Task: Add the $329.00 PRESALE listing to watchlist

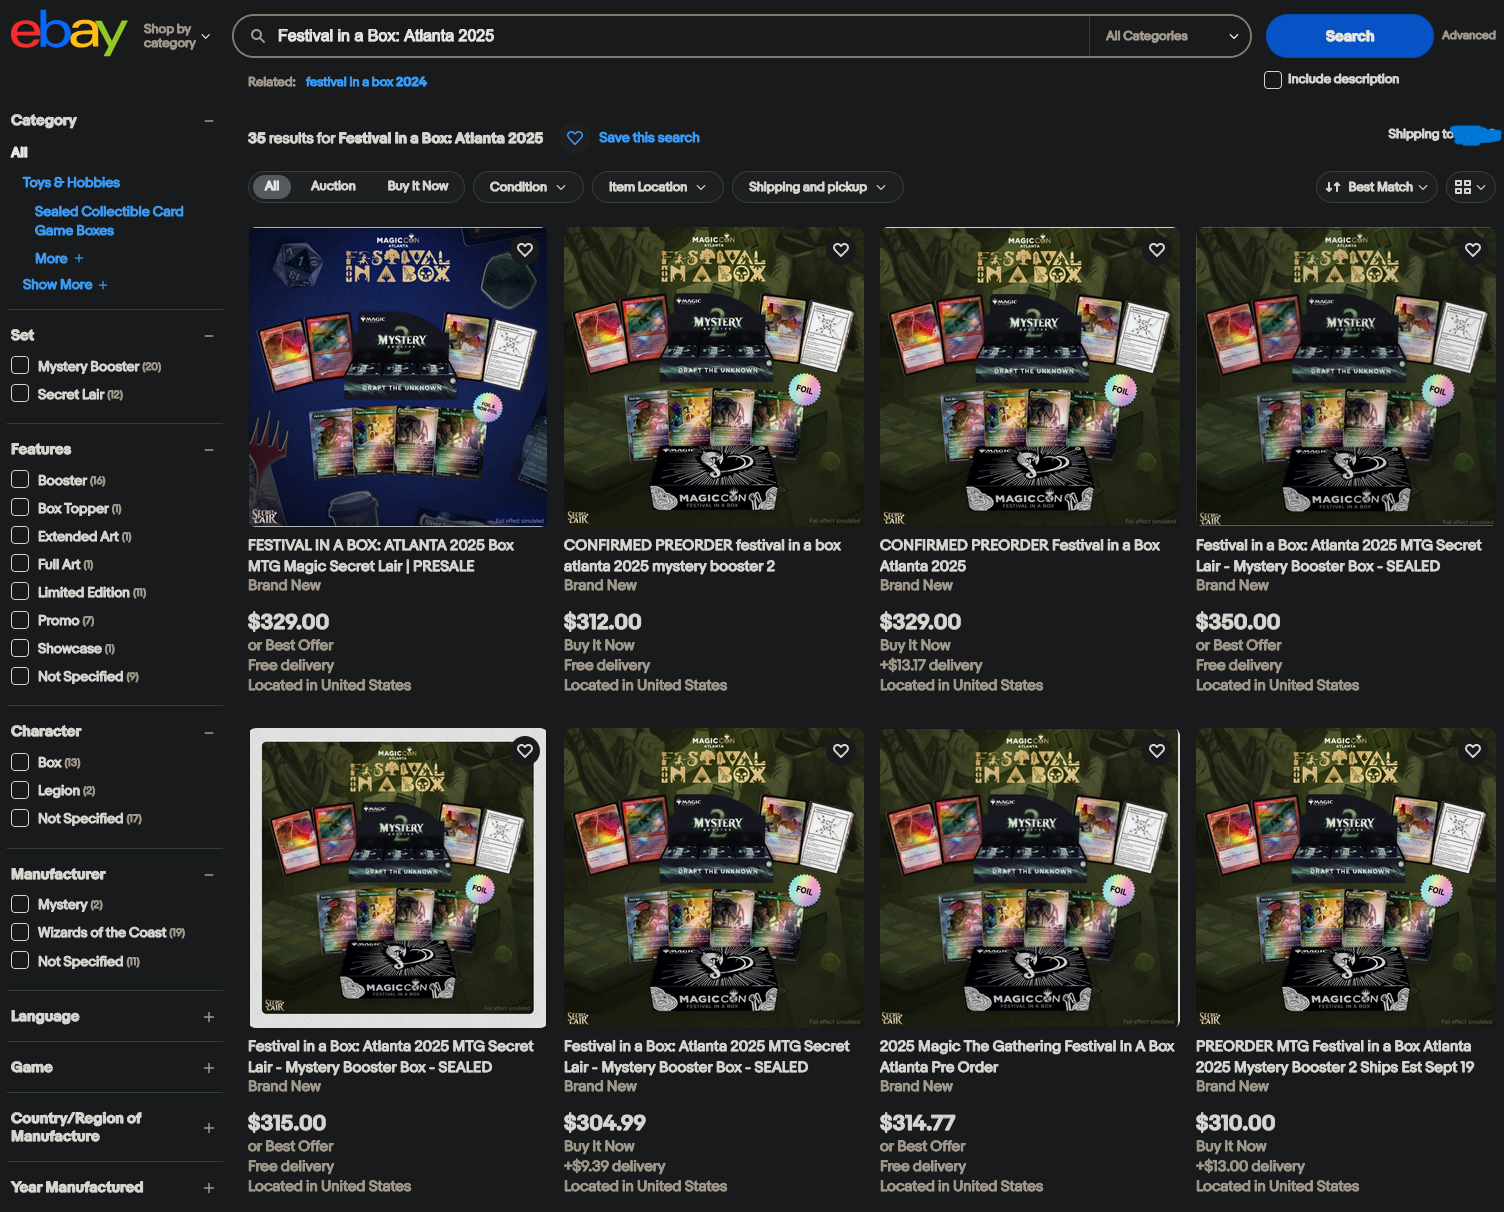Action: click(x=525, y=250)
